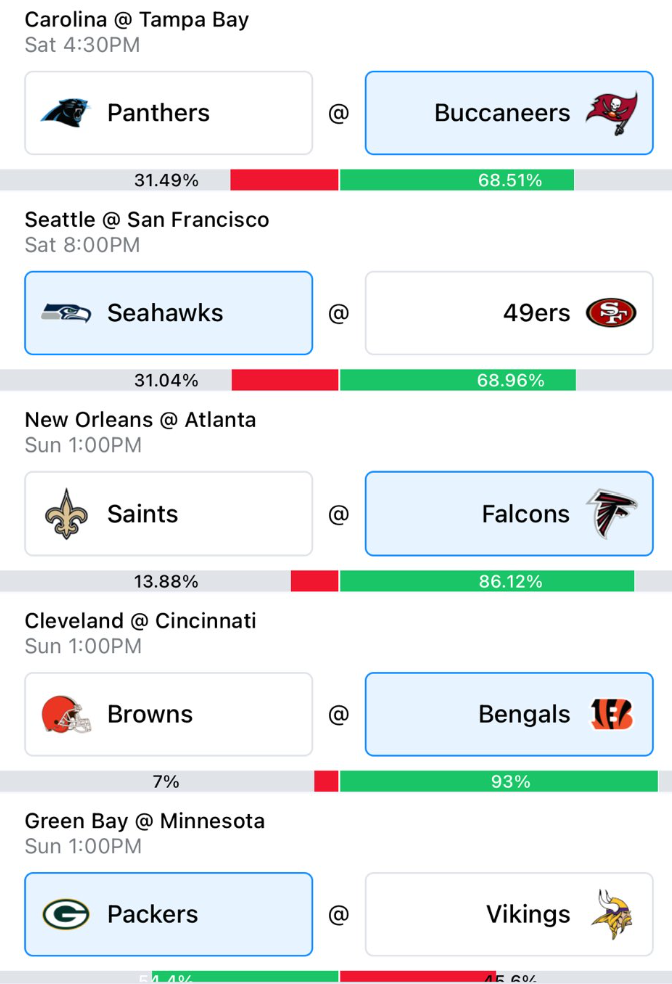Tap the Buccaneers pirate flag logo
Image resolution: width=672 pixels, height=984 pixels.
click(612, 113)
